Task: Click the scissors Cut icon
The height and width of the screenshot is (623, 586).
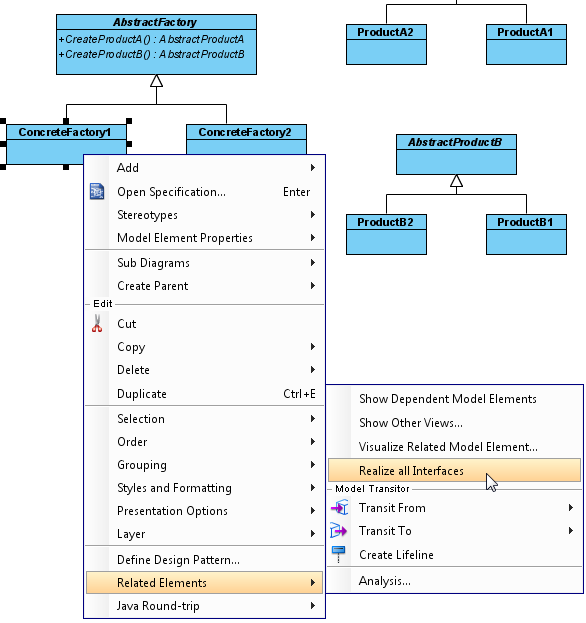Action: point(97,323)
